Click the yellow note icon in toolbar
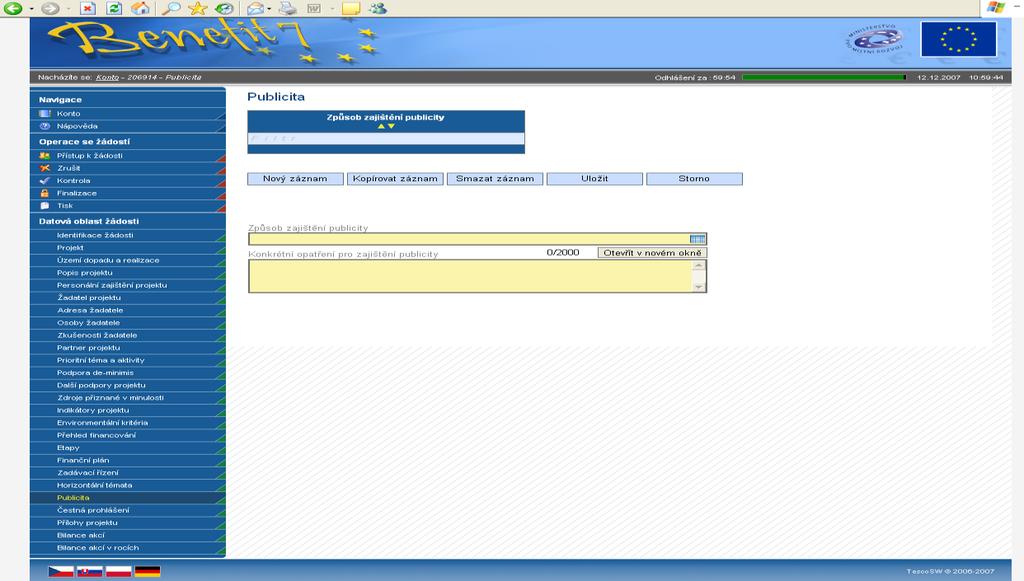Viewport: 1024px width, 581px height. tap(351, 8)
